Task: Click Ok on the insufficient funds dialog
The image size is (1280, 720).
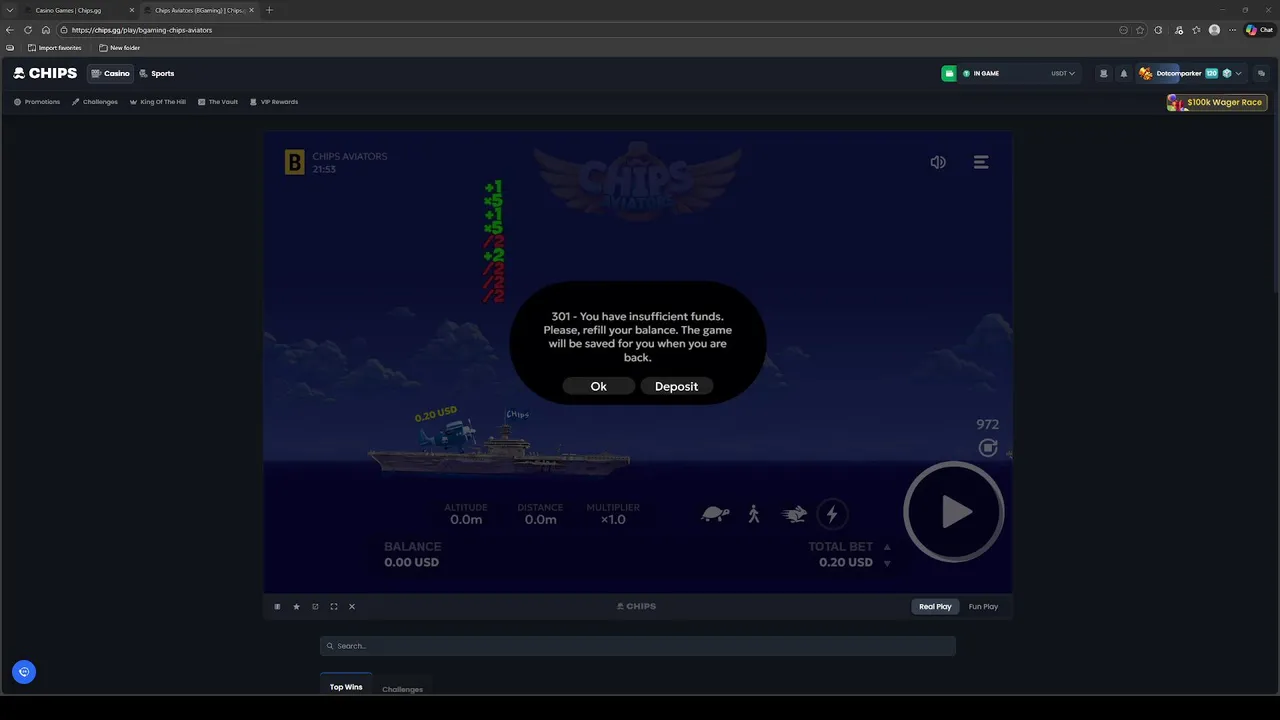Action: [598, 386]
